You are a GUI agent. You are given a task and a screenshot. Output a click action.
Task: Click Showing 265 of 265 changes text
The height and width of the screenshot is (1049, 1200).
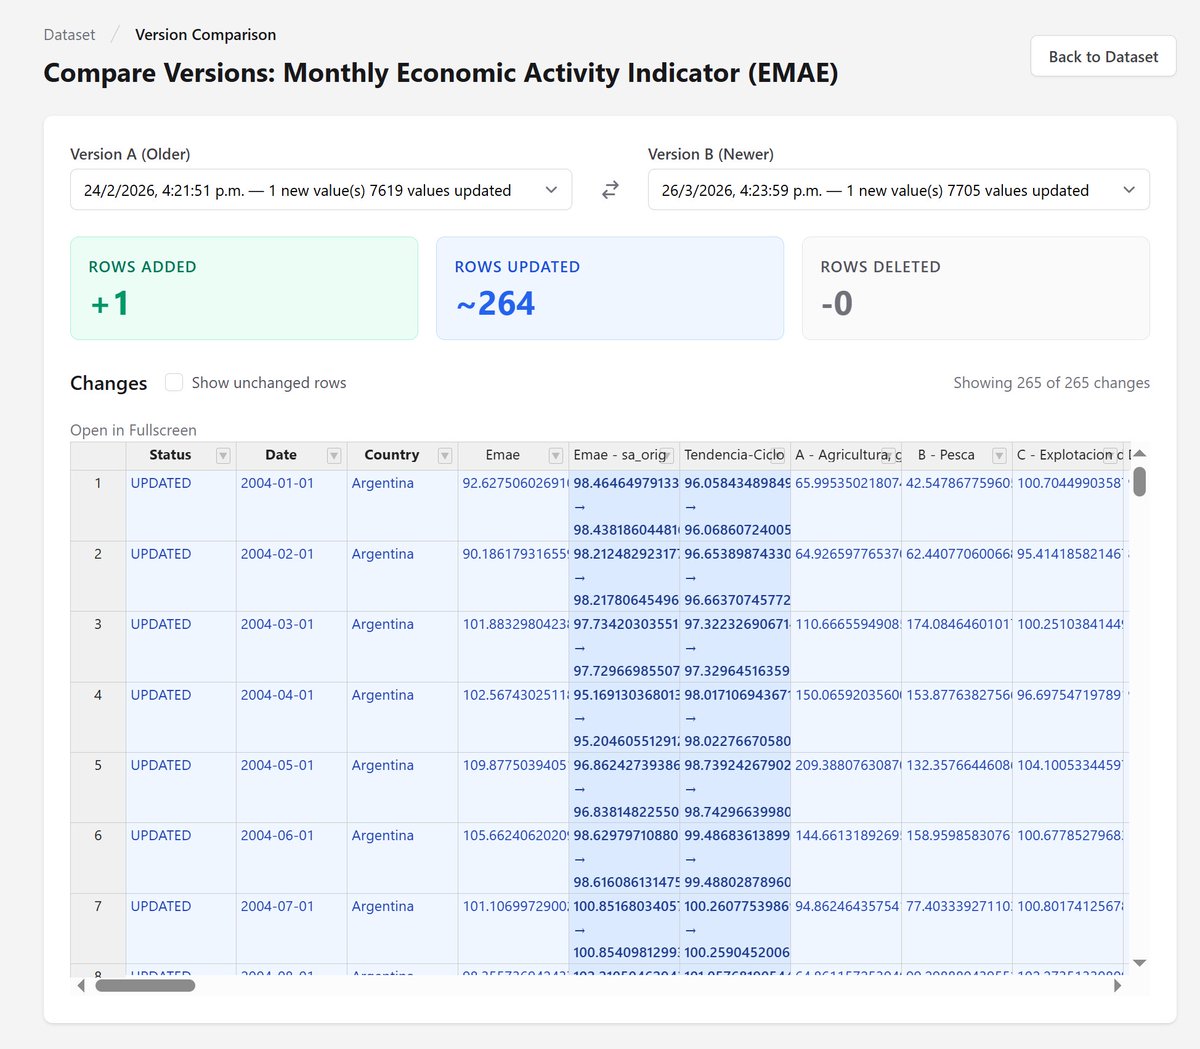coord(1051,383)
